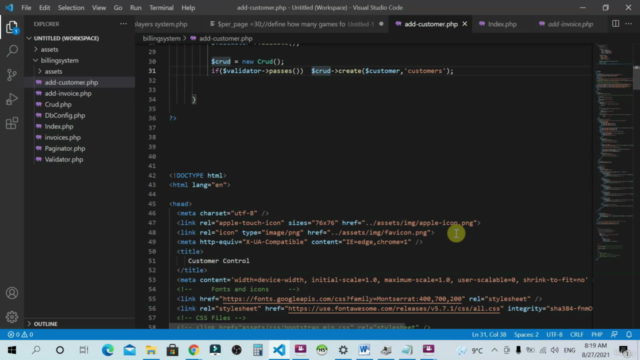Open the Extensions view

tap(12, 123)
